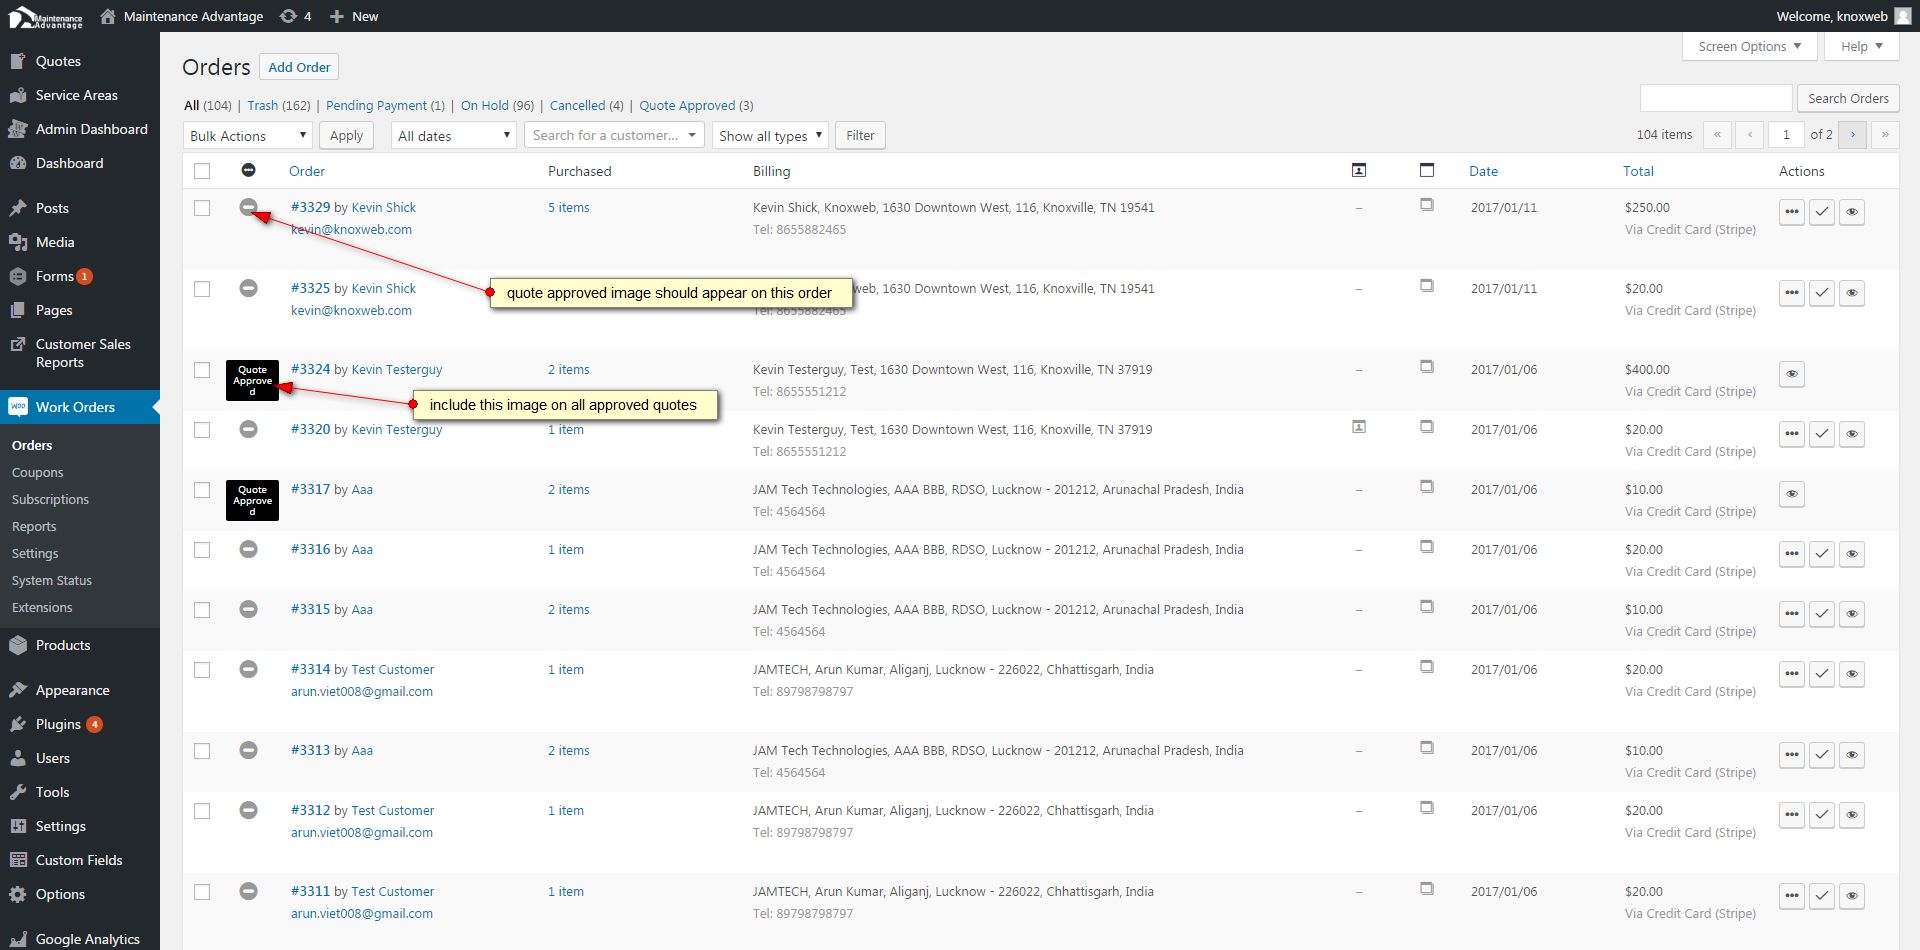This screenshot has height=950, width=1920.
Task: Click the home icon beside Maintenance Advantage
Action: tap(108, 16)
